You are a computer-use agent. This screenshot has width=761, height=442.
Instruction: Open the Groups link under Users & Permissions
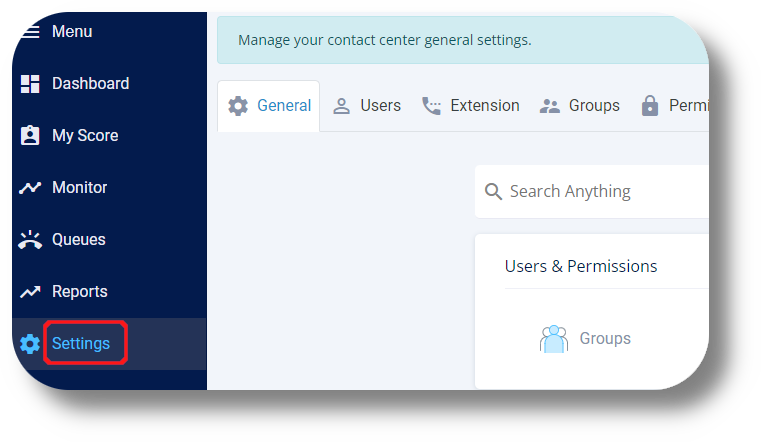[x=605, y=339]
